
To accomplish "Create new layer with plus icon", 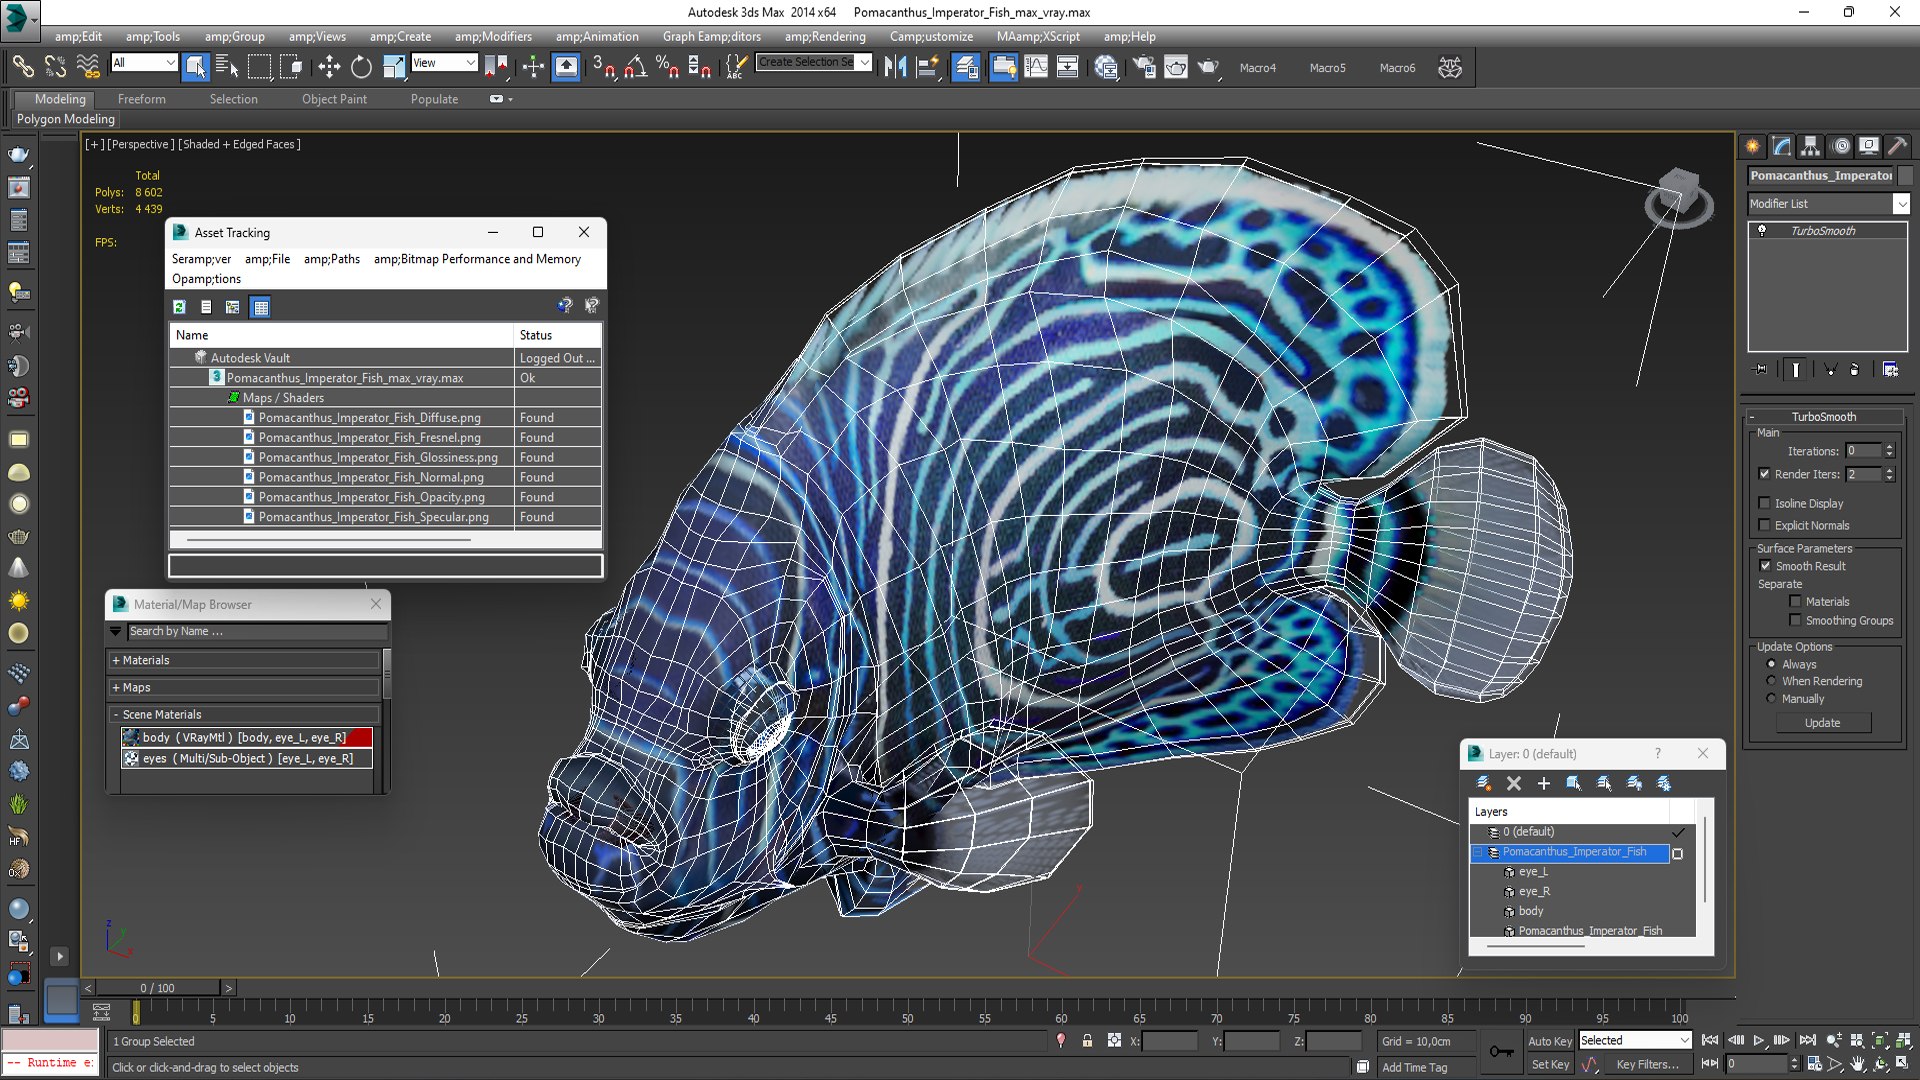I will click(1543, 783).
